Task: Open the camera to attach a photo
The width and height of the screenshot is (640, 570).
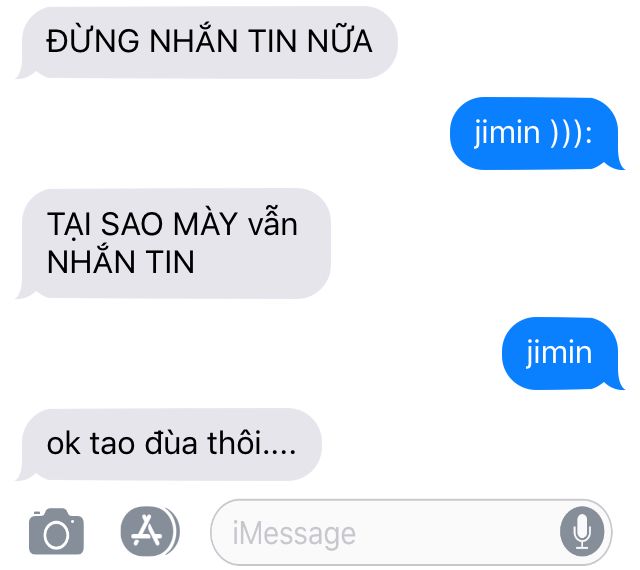Action: tap(56, 532)
